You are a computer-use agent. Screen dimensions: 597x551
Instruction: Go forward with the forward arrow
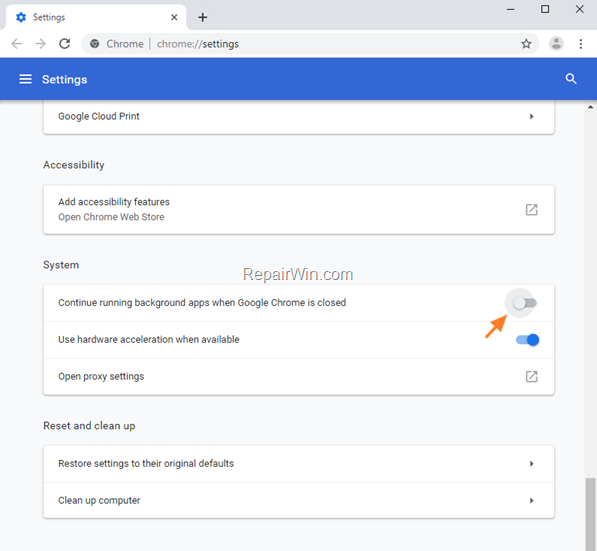point(40,44)
